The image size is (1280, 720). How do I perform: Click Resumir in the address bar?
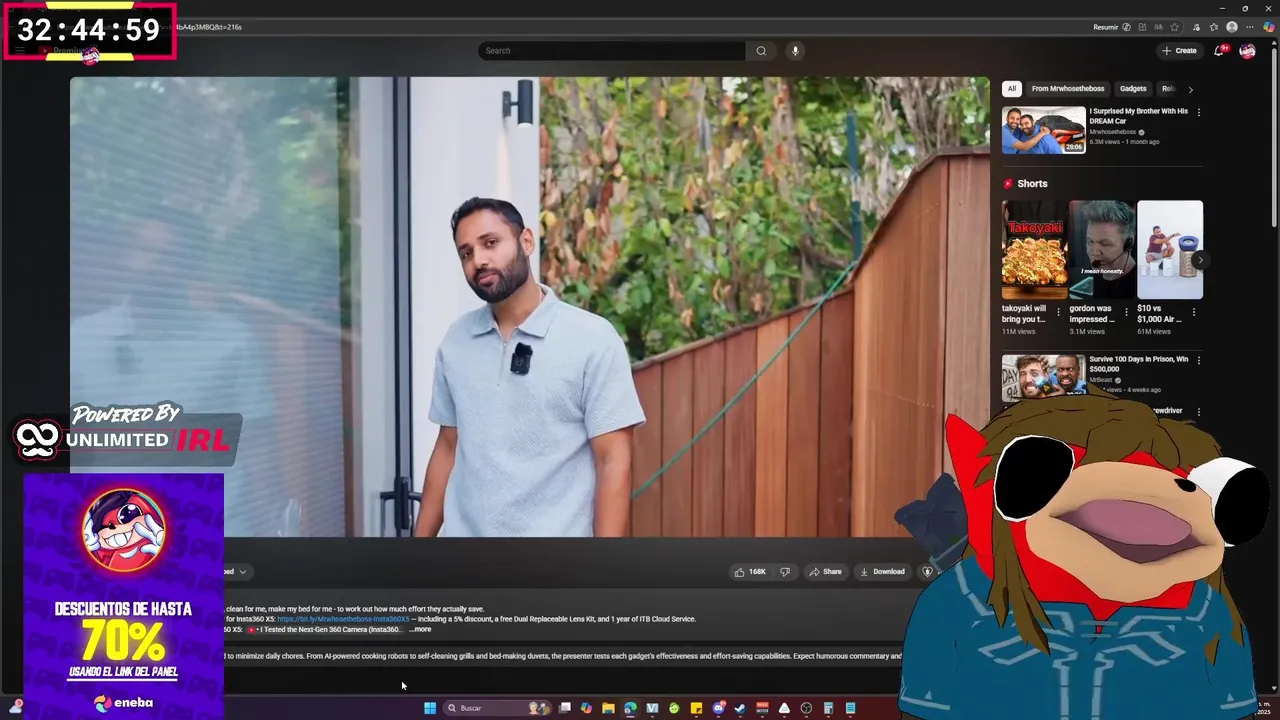tap(1106, 27)
